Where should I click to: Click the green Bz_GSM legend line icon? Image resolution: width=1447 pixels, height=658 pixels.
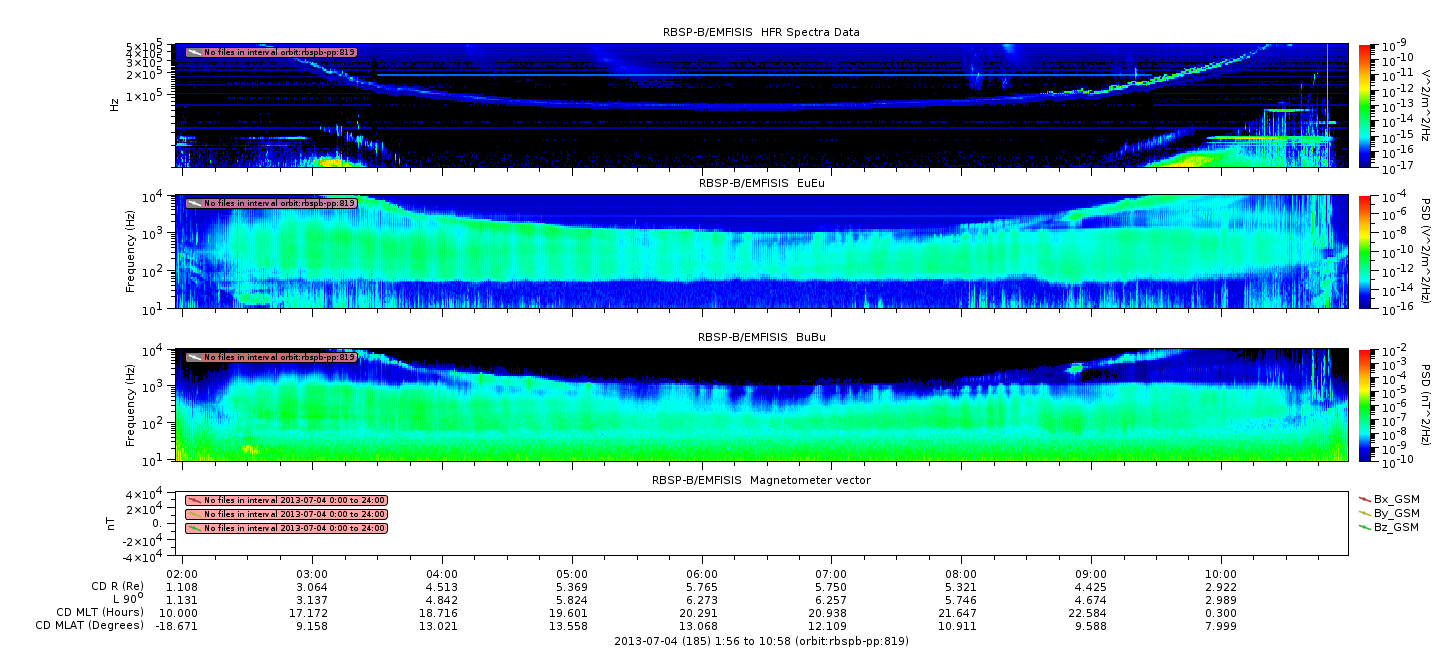click(x=1364, y=527)
